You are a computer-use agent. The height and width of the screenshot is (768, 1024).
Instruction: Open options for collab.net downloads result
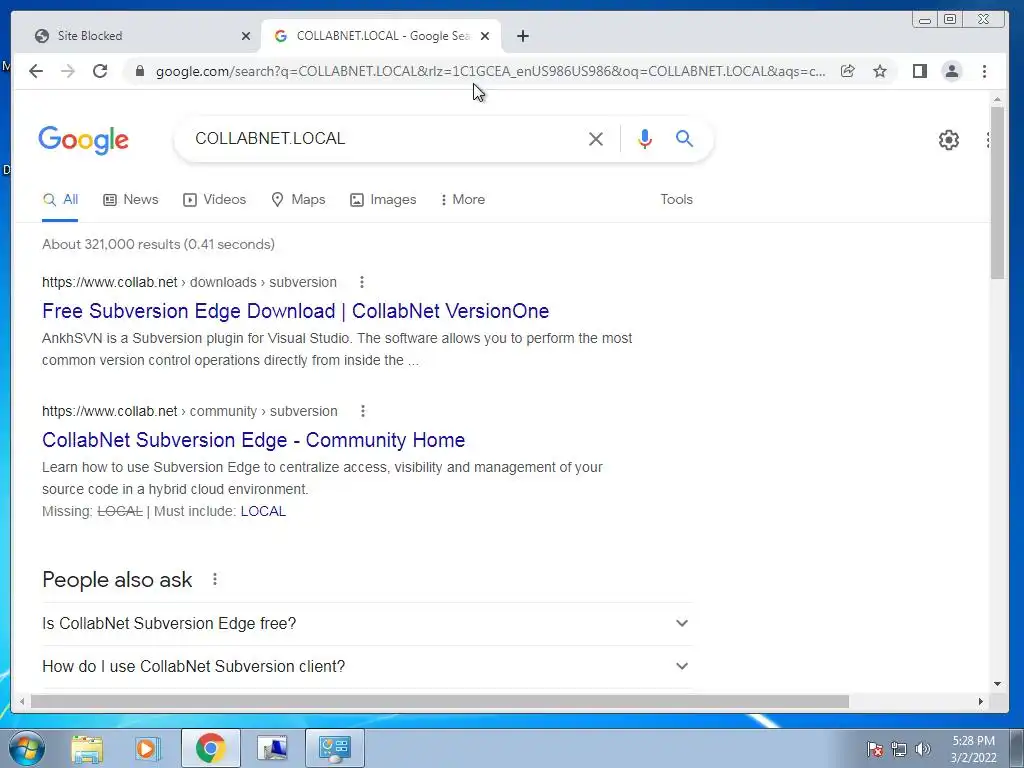[362, 282]
